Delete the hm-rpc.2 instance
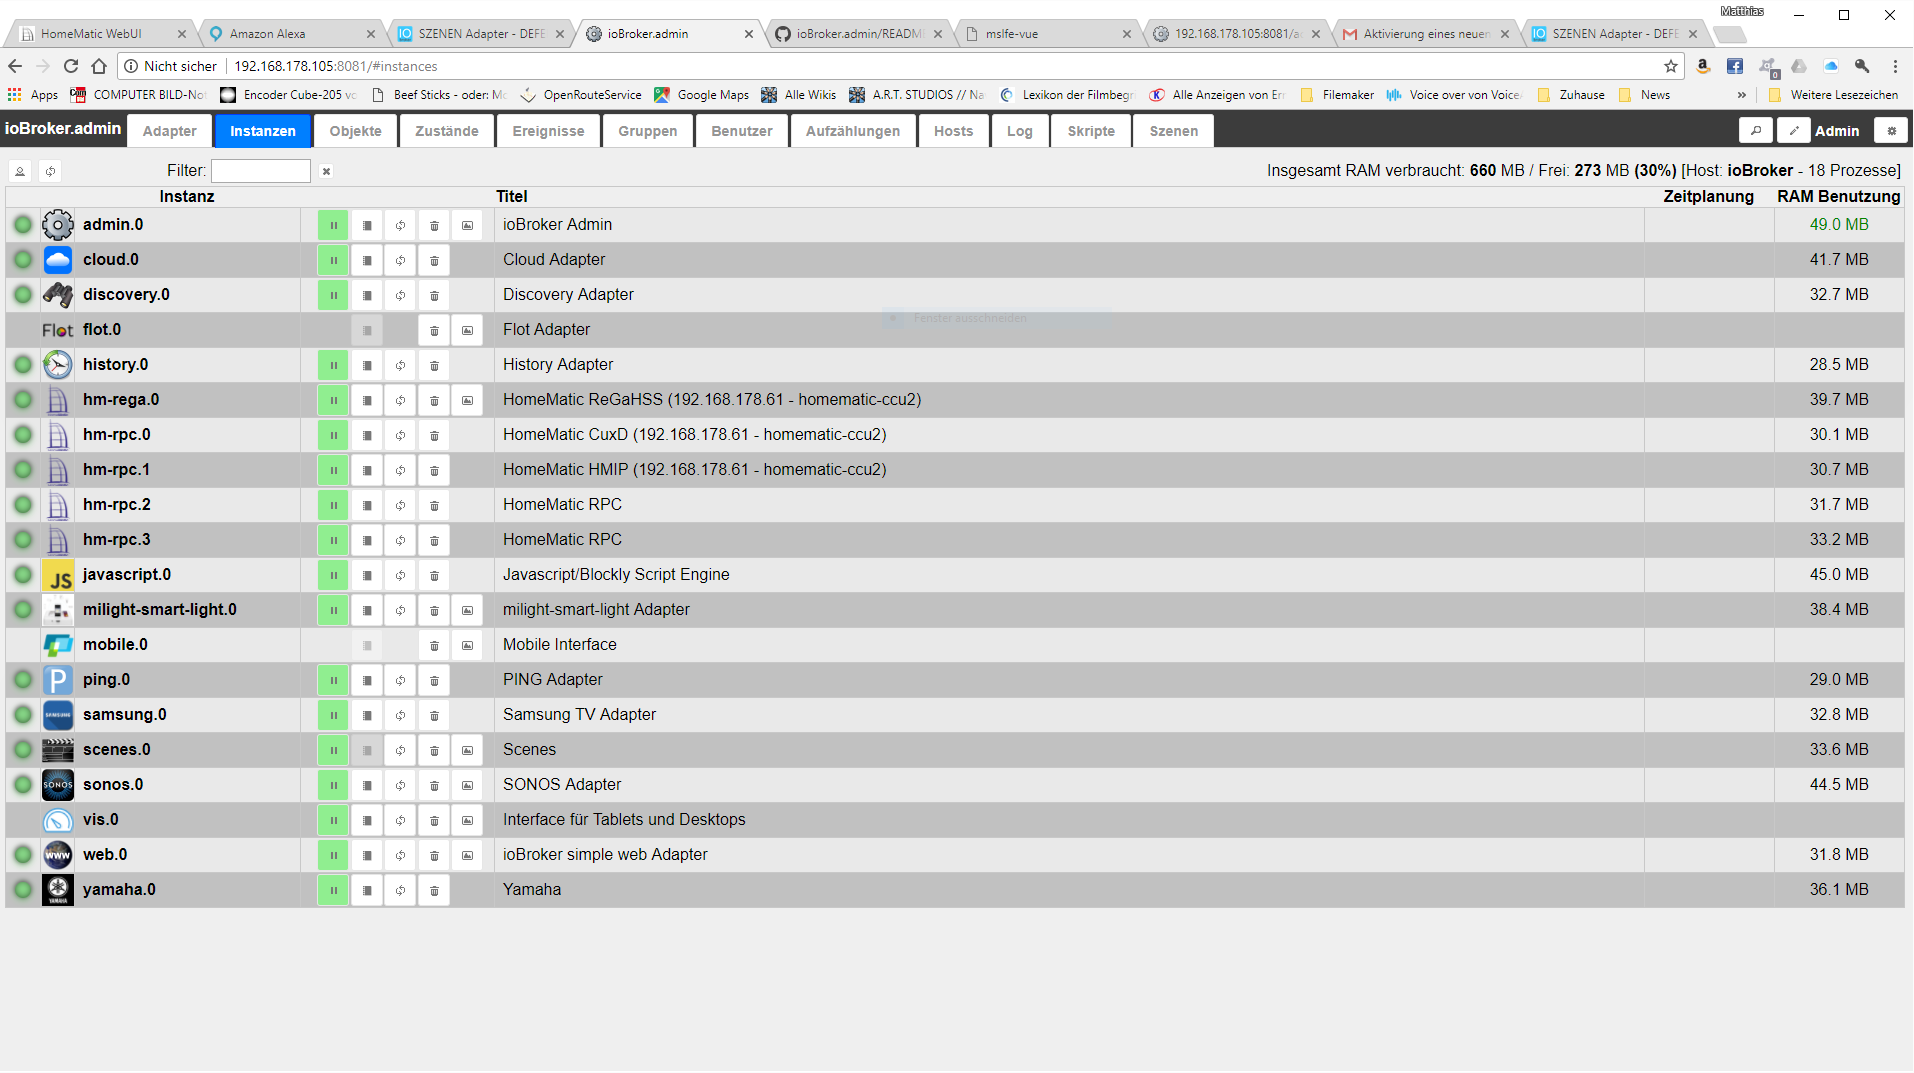This screenshot has width=1914, height=1073. 434,505
